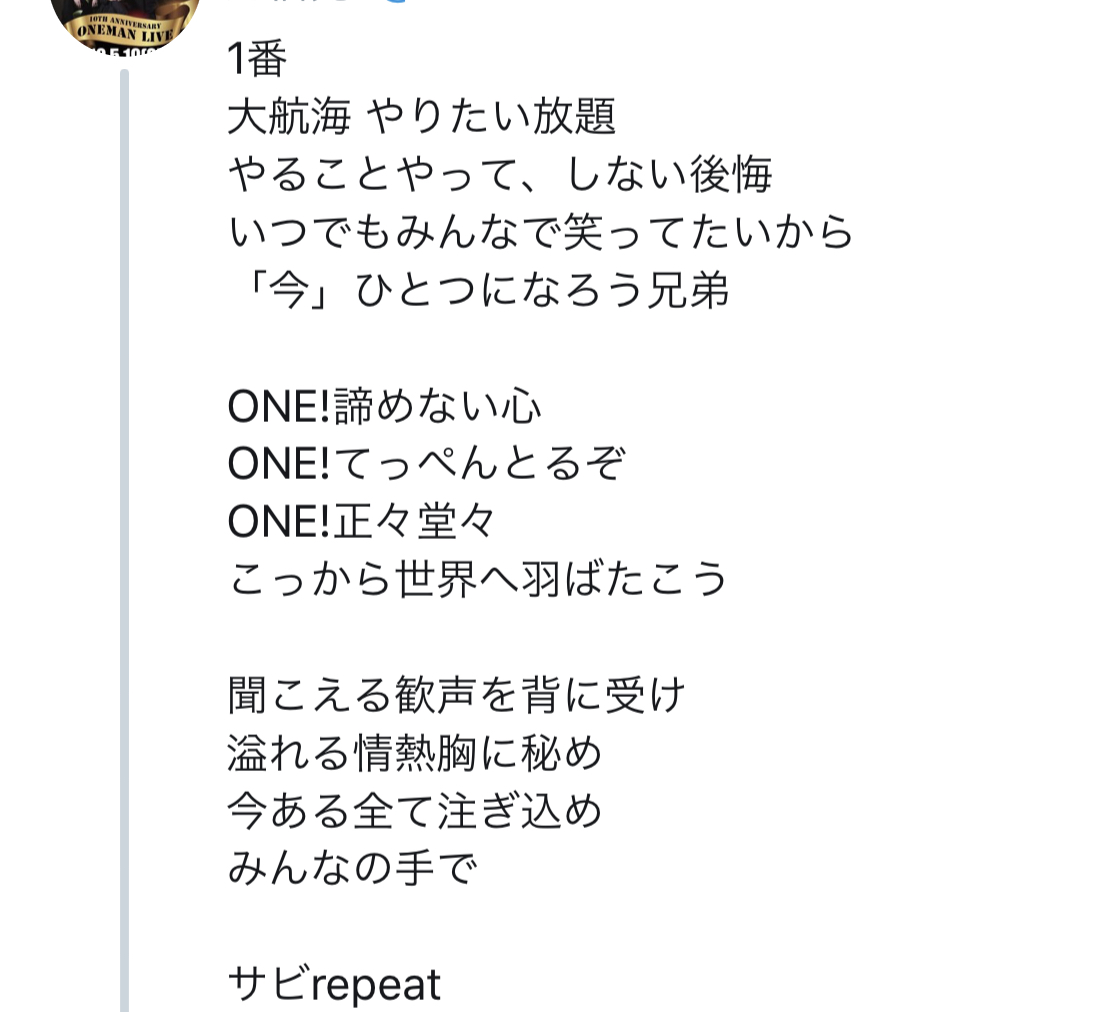Click the line 'やることやって、しない後悔'
Viewport: 1117px width, 1012px height.
[x=500, y=177]
